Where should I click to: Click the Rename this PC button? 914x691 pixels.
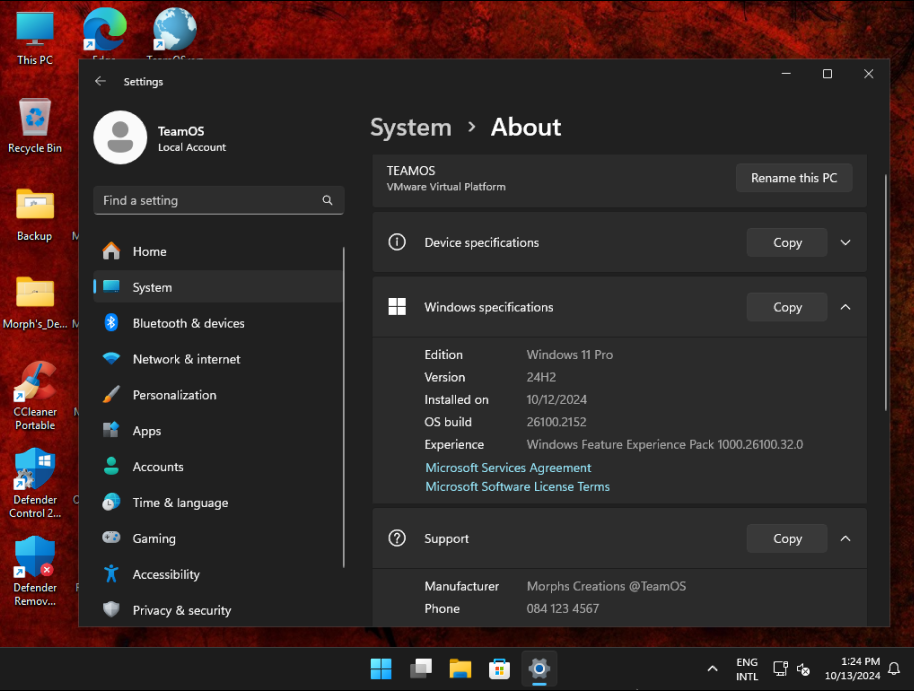pyautogui.click(x=794, y=178)
